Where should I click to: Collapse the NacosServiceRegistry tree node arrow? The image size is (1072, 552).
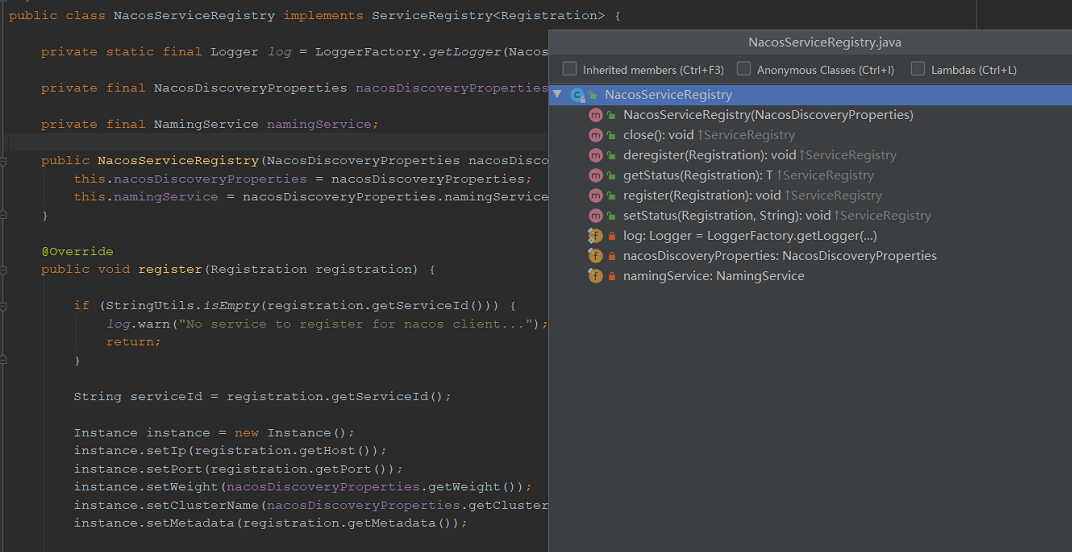557,94
